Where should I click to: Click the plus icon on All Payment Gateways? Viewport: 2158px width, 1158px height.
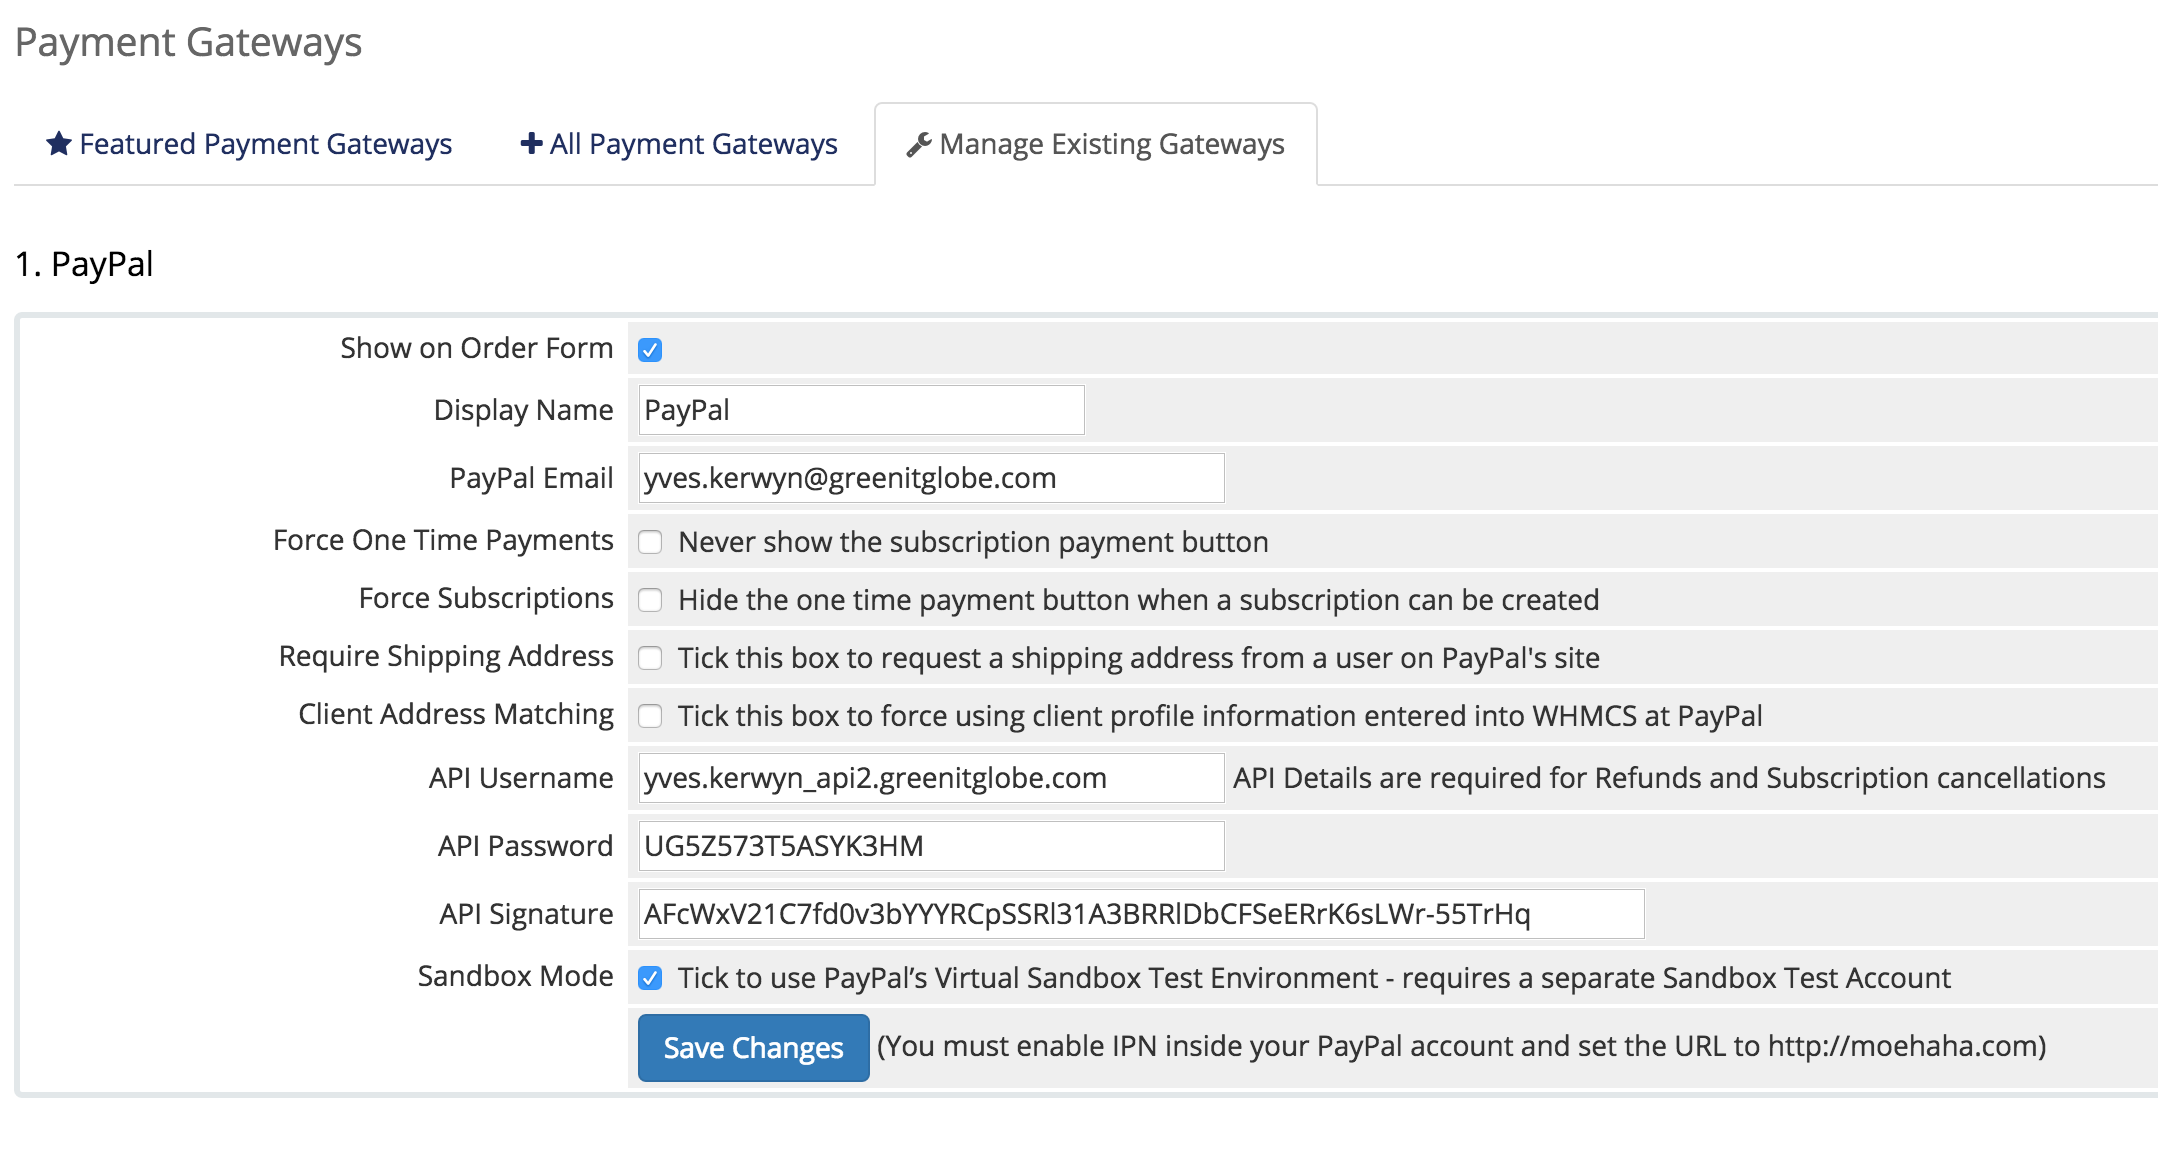[531, 144]
